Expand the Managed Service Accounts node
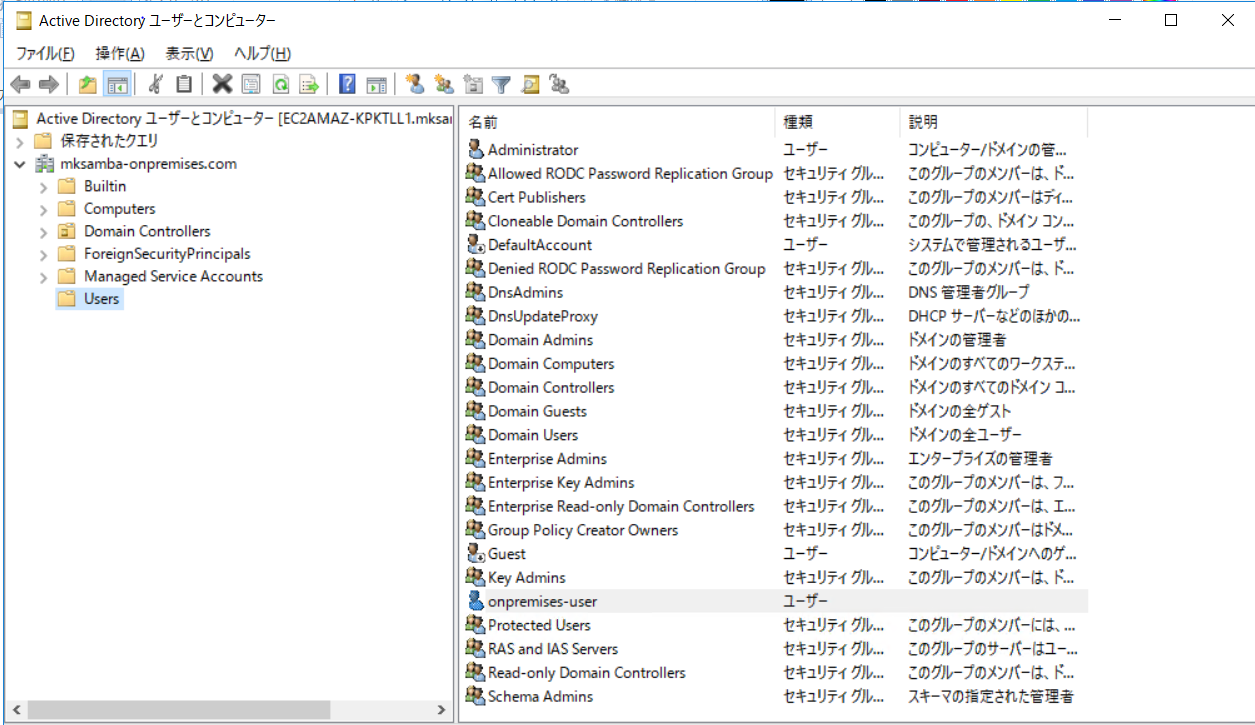Screen dimensions: 1255x725 pyautogui.click(x=43, y=276)
